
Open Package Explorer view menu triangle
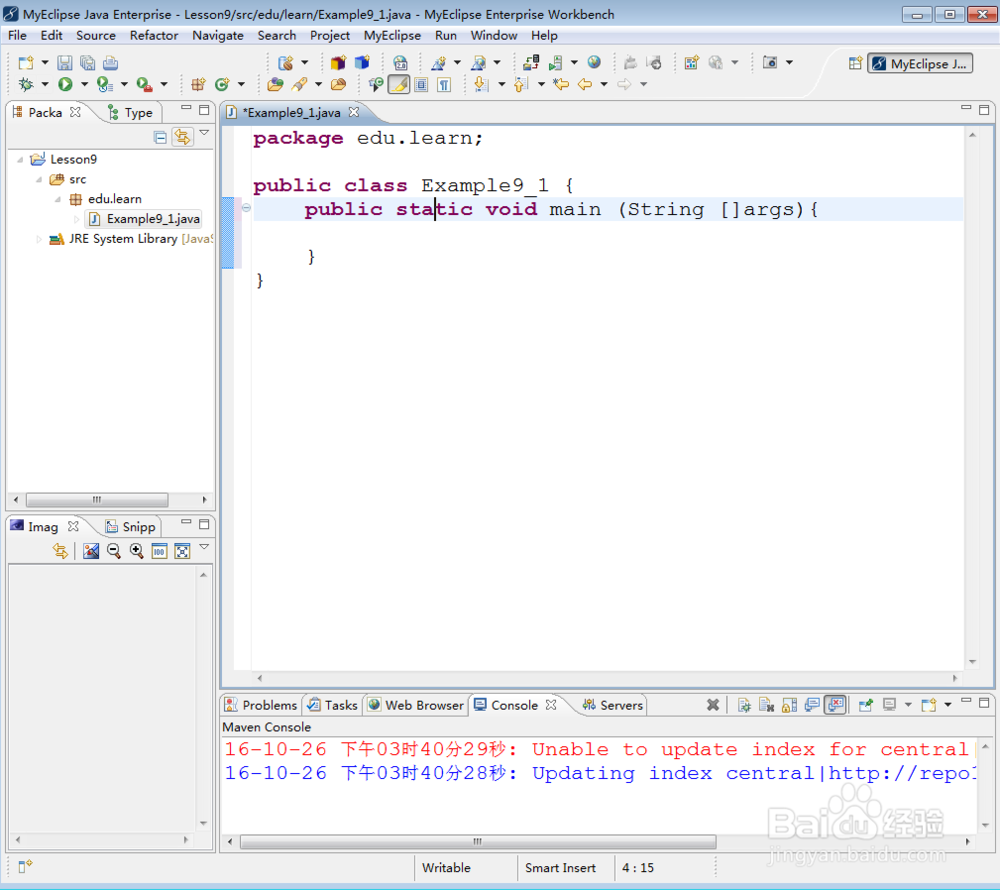coord(204,133)
